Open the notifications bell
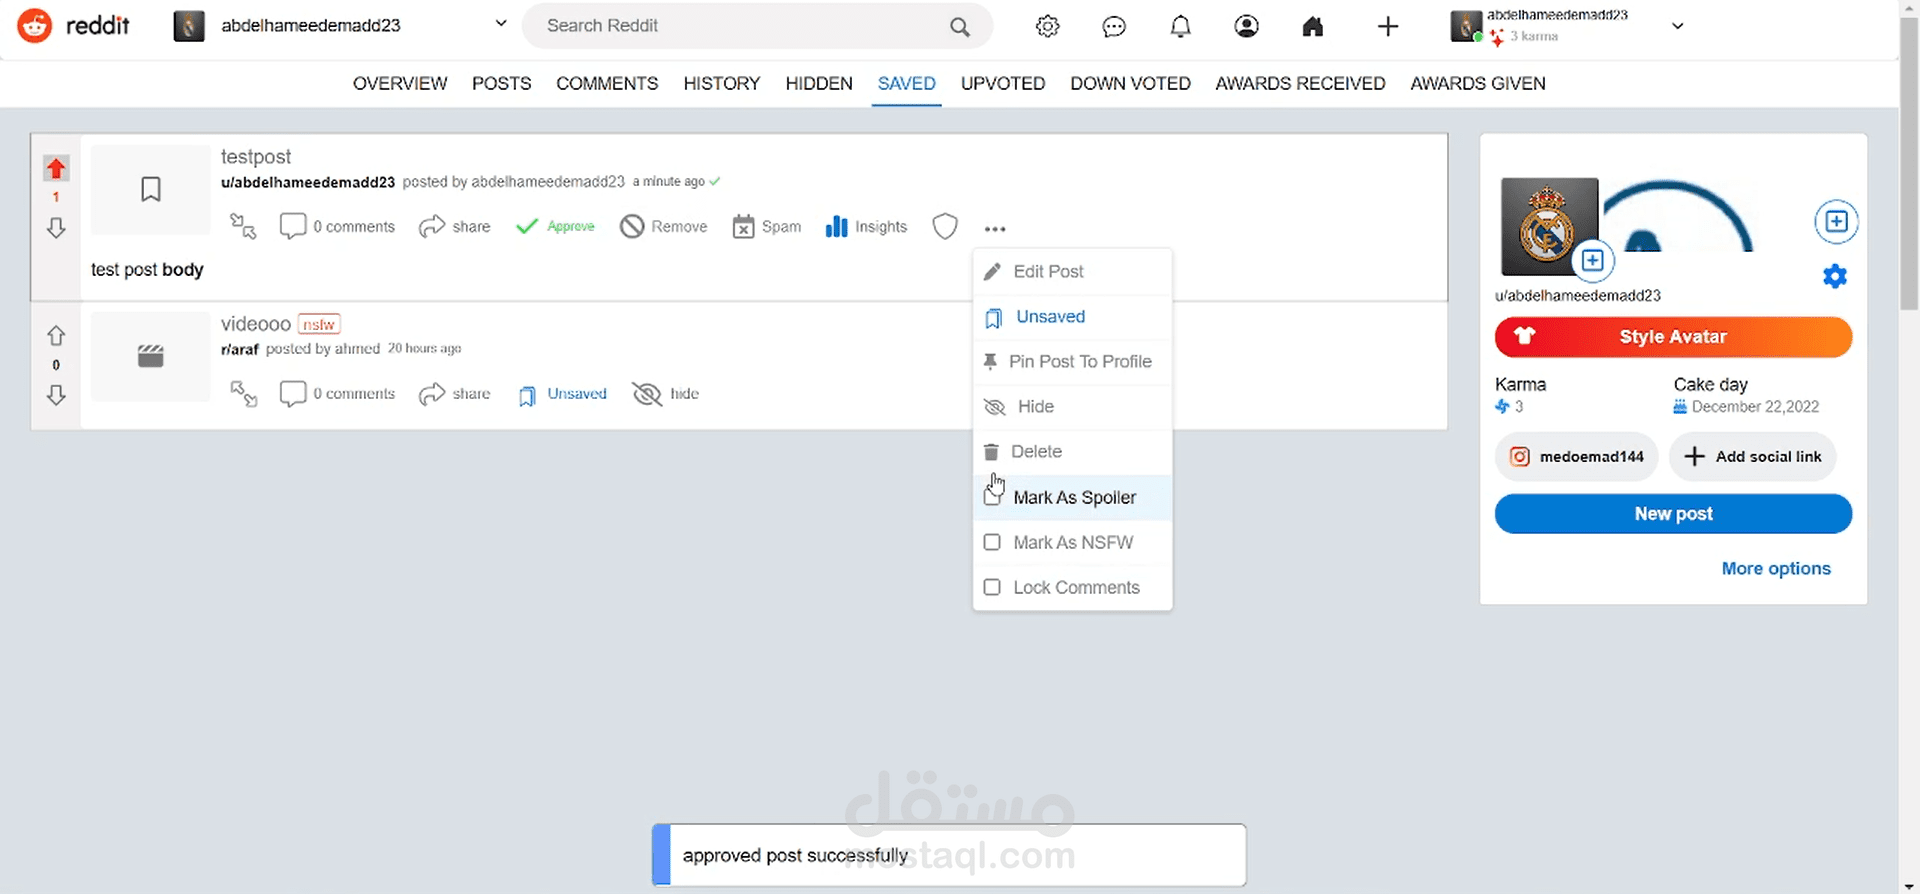This screenshot has height=894, width=1920. click(1180, 27)
